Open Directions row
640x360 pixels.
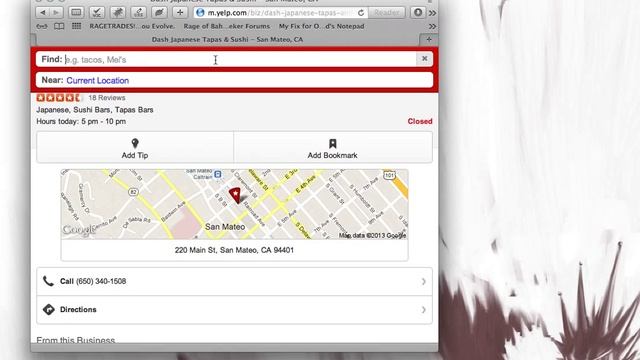pyautogui.click(x=234, y=310)
